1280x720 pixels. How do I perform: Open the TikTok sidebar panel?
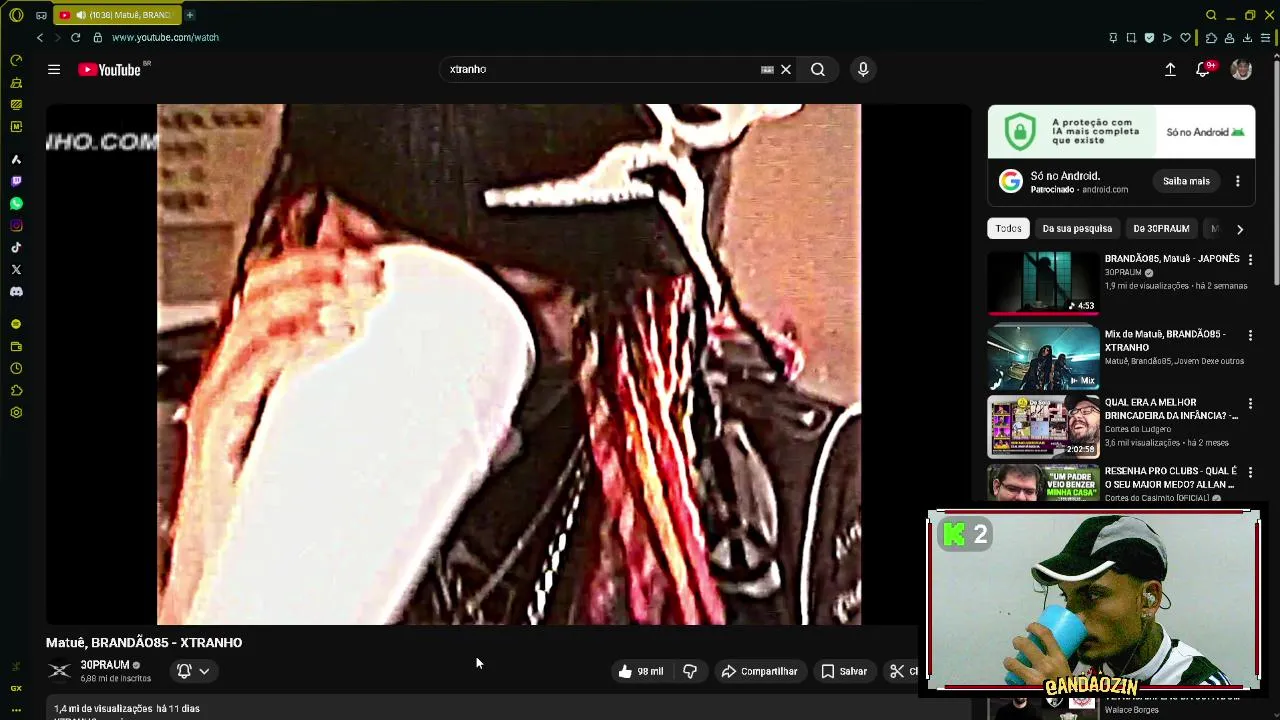(16, 247)
